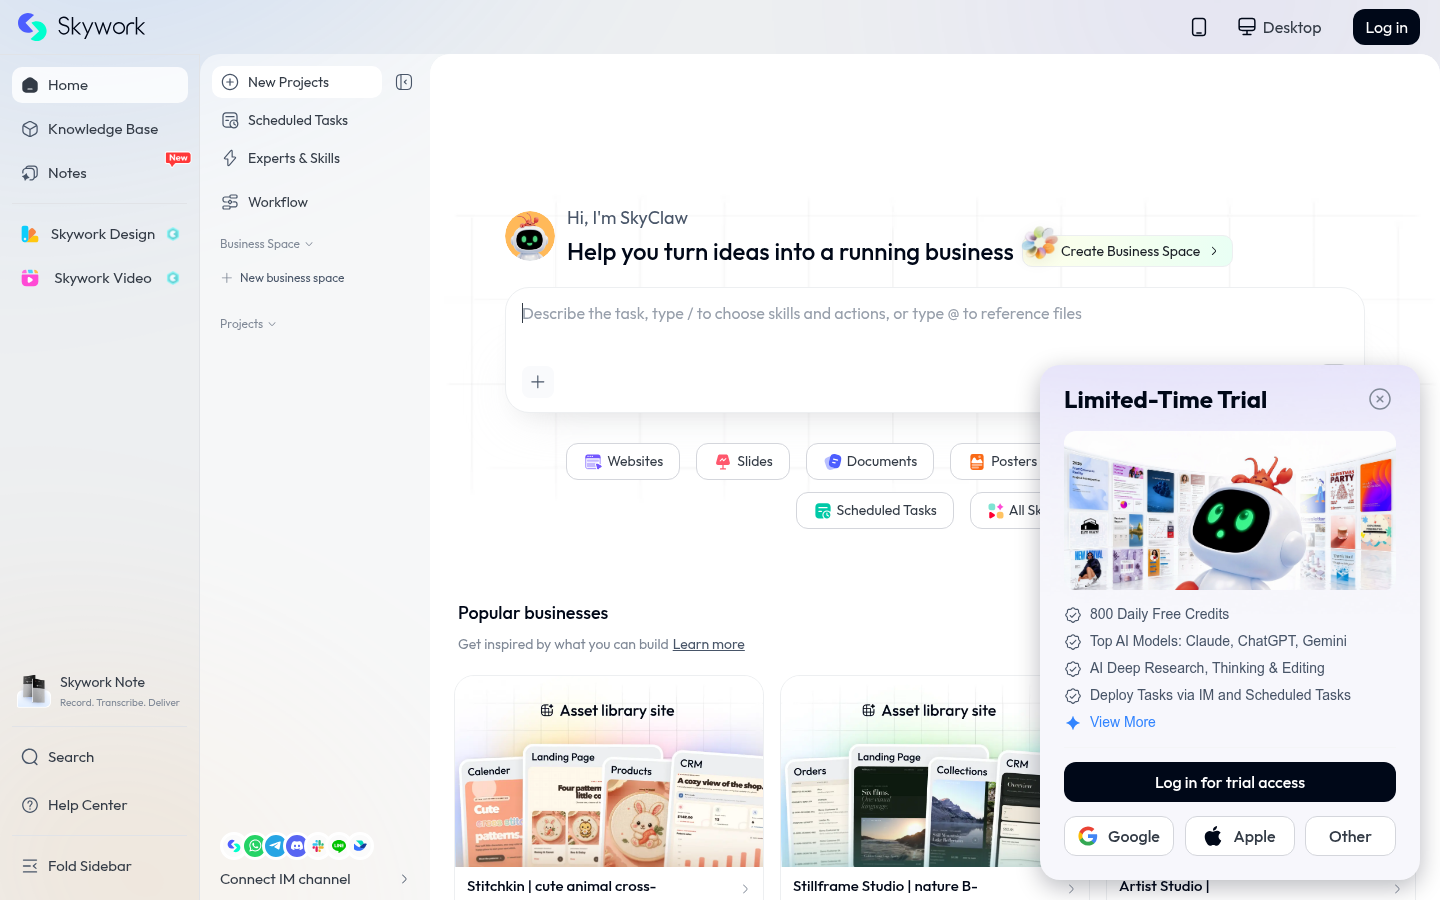Open the Learn more link
This screenshot has height=900, width=1440.
click(709, 644)
